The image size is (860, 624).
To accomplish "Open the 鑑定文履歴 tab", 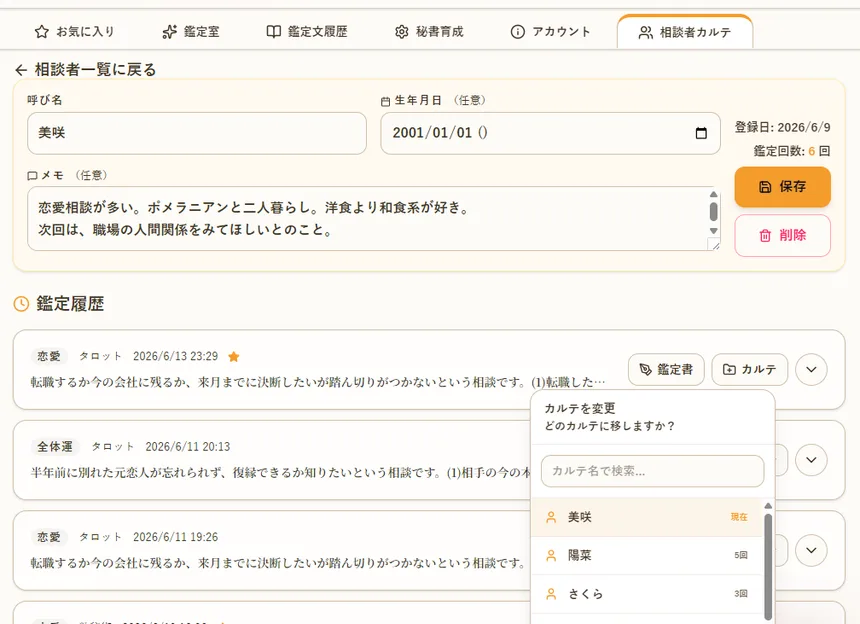I will 307,32.
